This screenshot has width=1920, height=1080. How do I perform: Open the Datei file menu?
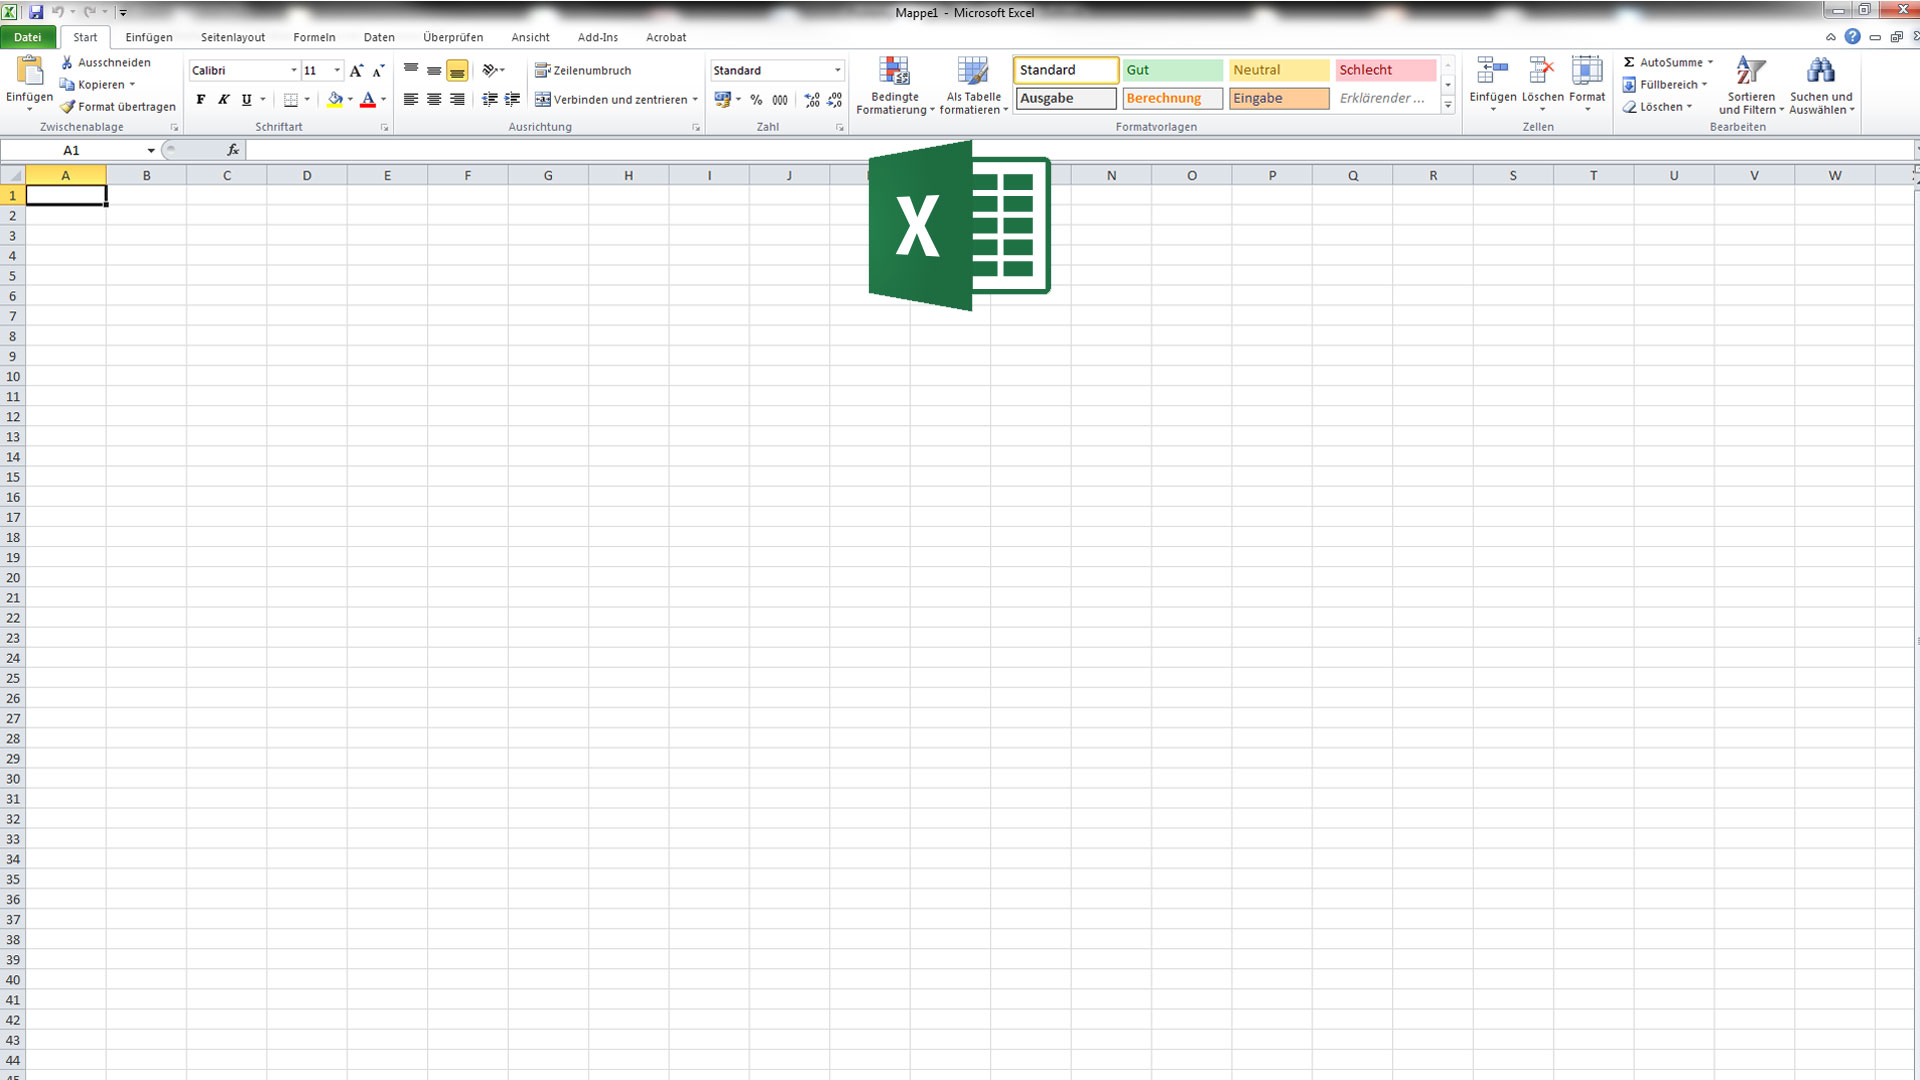point(28,37)
